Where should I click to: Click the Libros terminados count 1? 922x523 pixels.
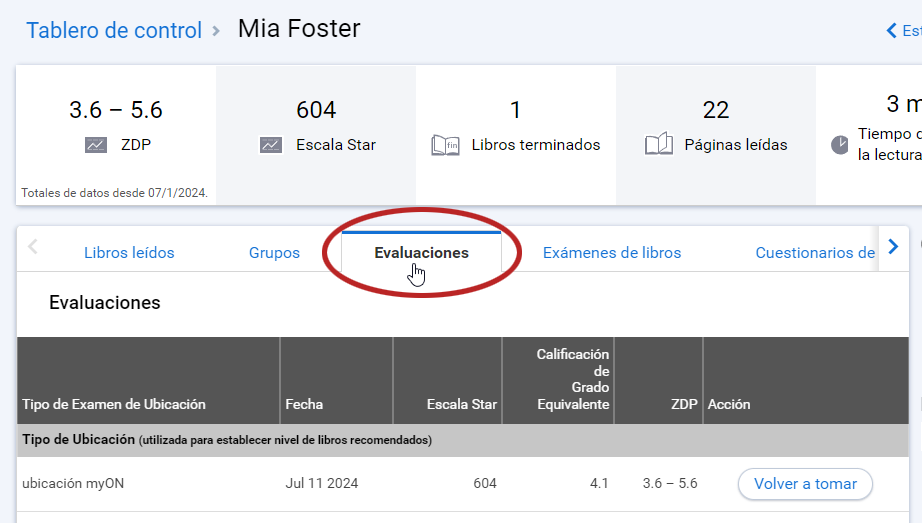point(515,110)
